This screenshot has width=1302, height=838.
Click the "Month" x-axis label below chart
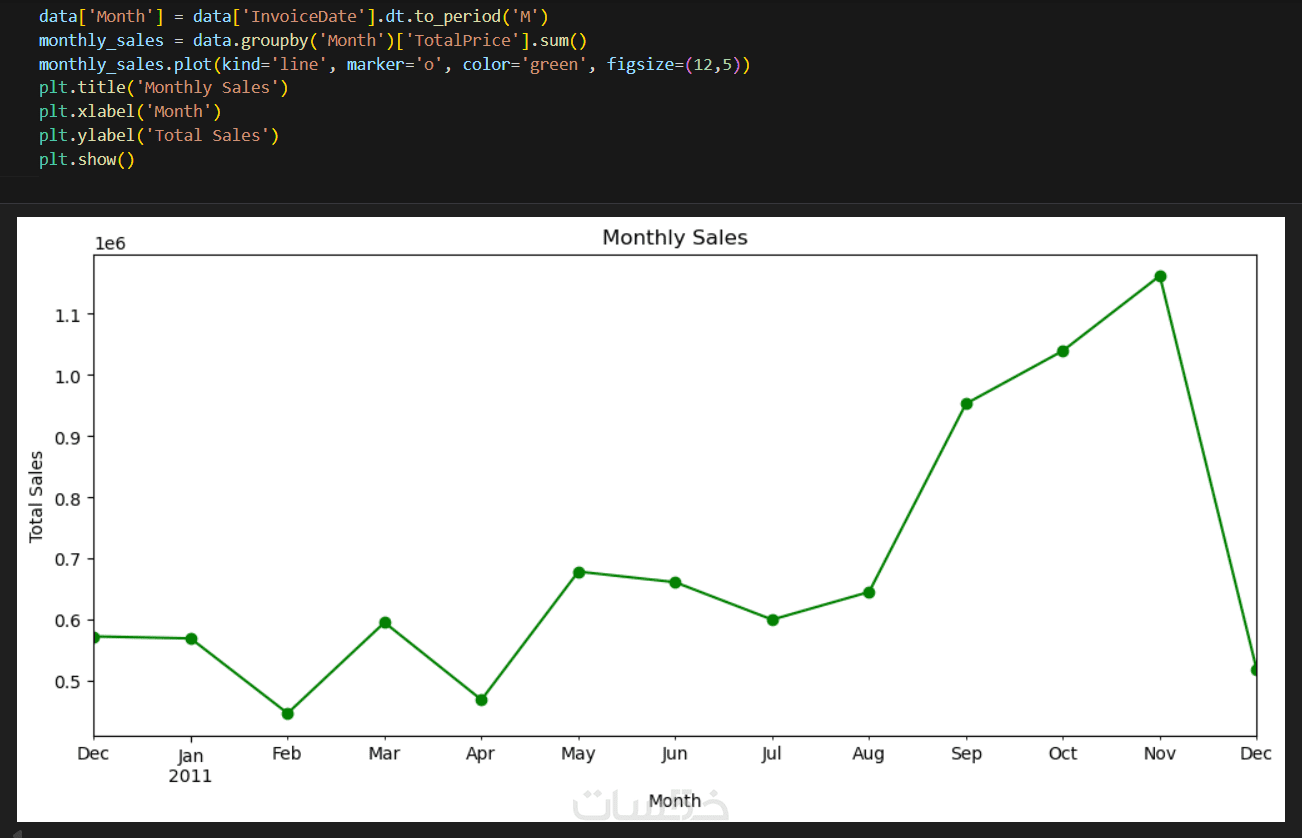[x=674, y=800]
